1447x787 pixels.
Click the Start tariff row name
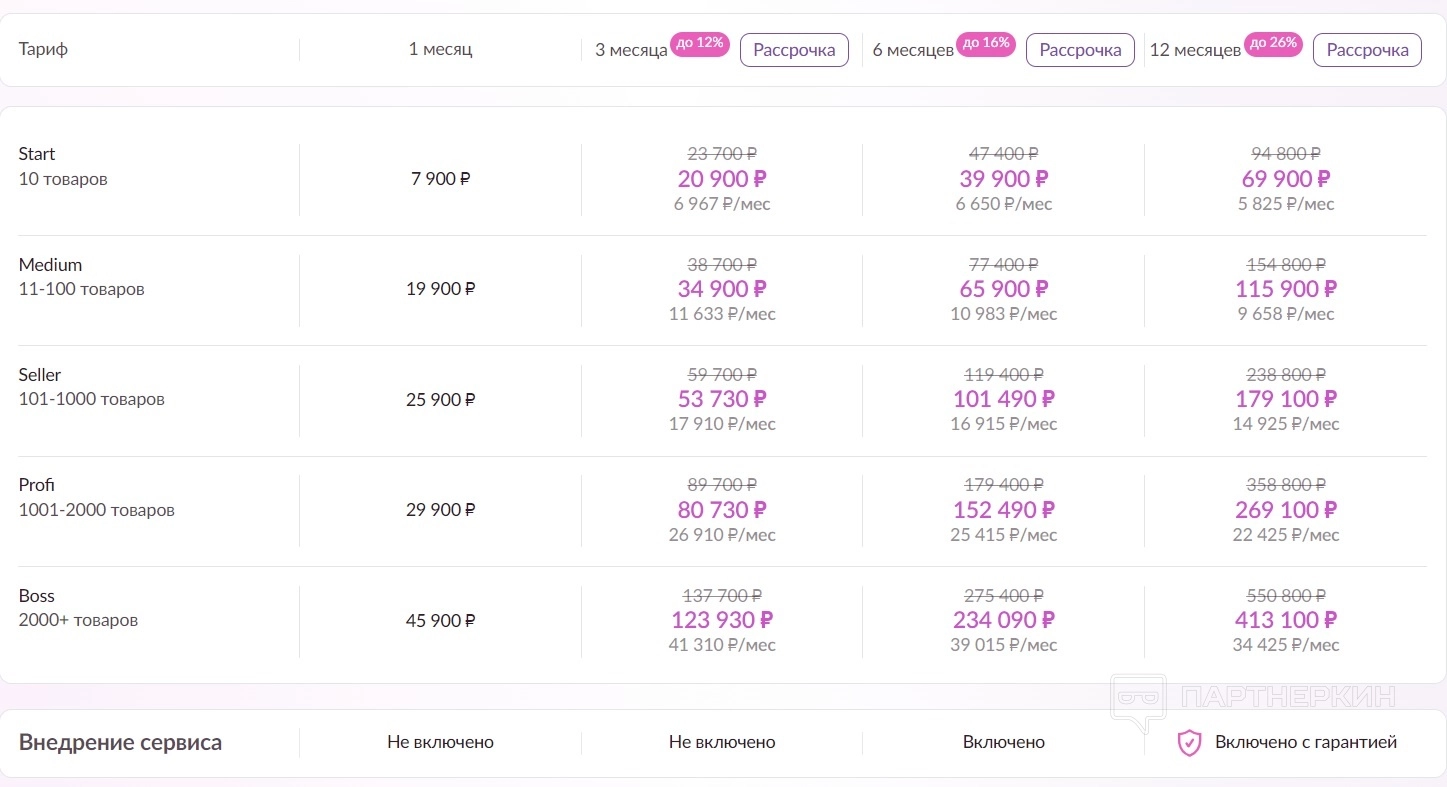[x=37, y=154]
